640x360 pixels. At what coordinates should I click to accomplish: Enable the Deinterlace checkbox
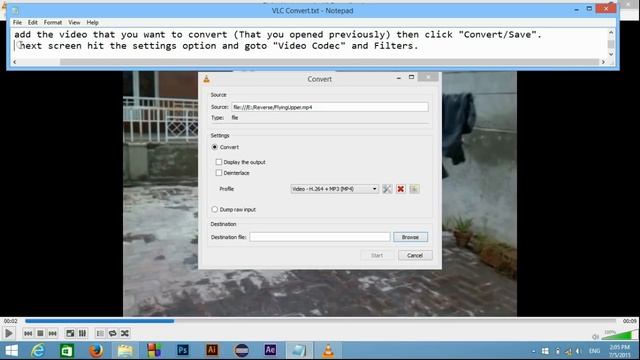point(219,173)
